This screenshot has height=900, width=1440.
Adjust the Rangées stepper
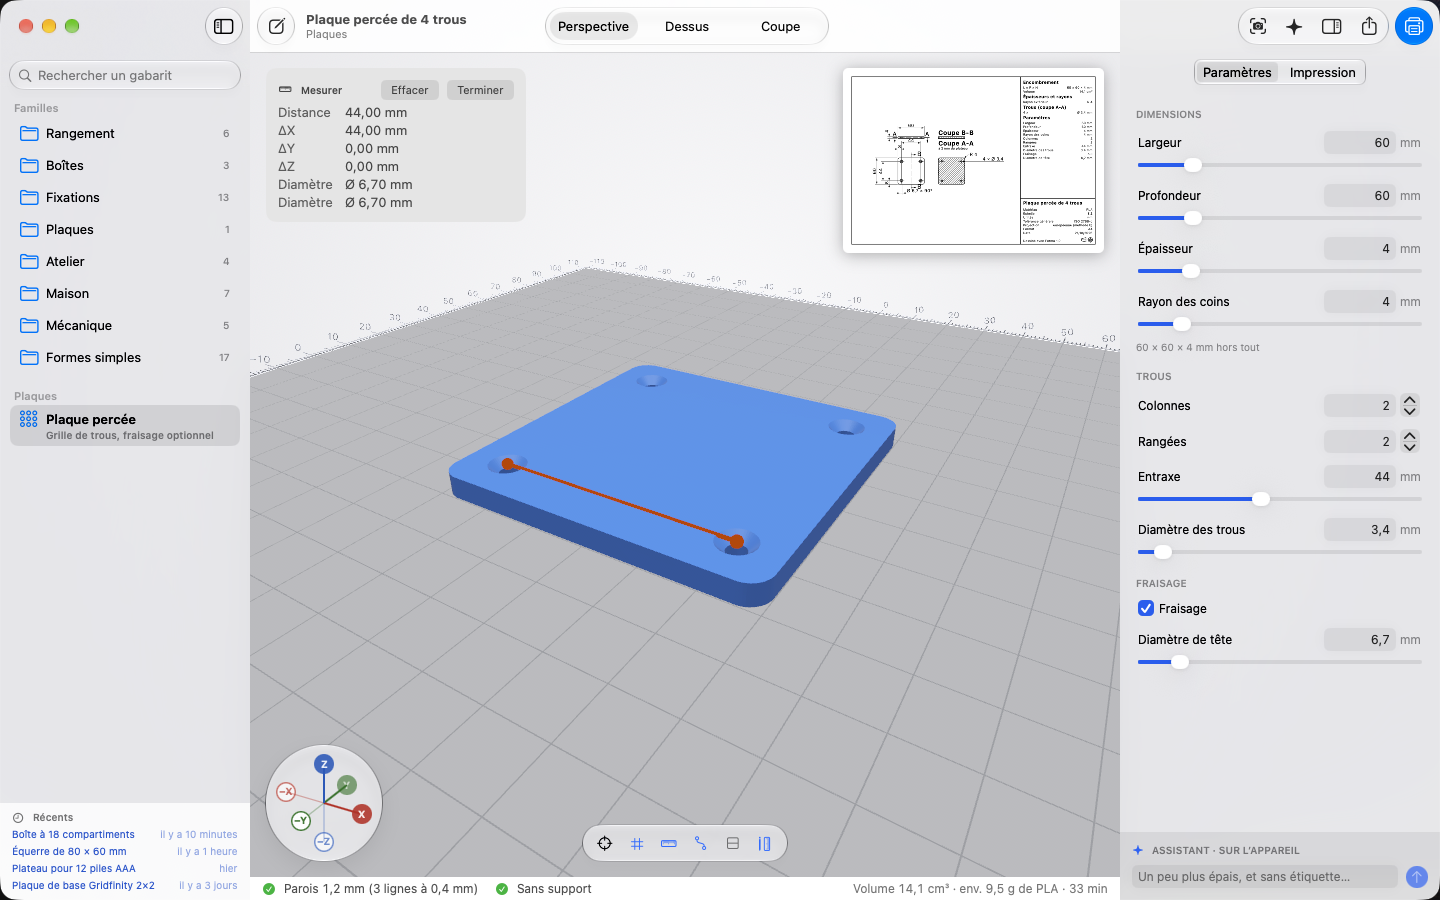click(1410, 441)
